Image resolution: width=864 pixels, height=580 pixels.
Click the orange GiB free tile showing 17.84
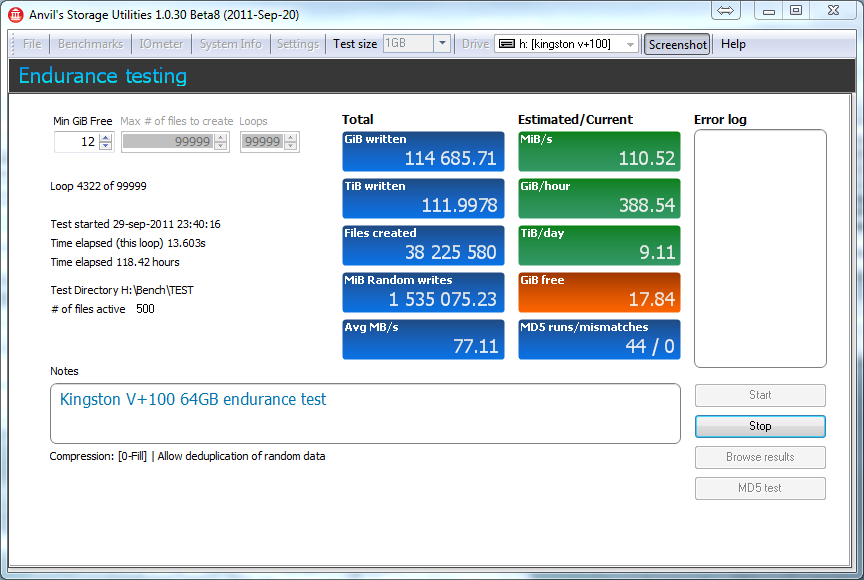[x=599, y=292]
